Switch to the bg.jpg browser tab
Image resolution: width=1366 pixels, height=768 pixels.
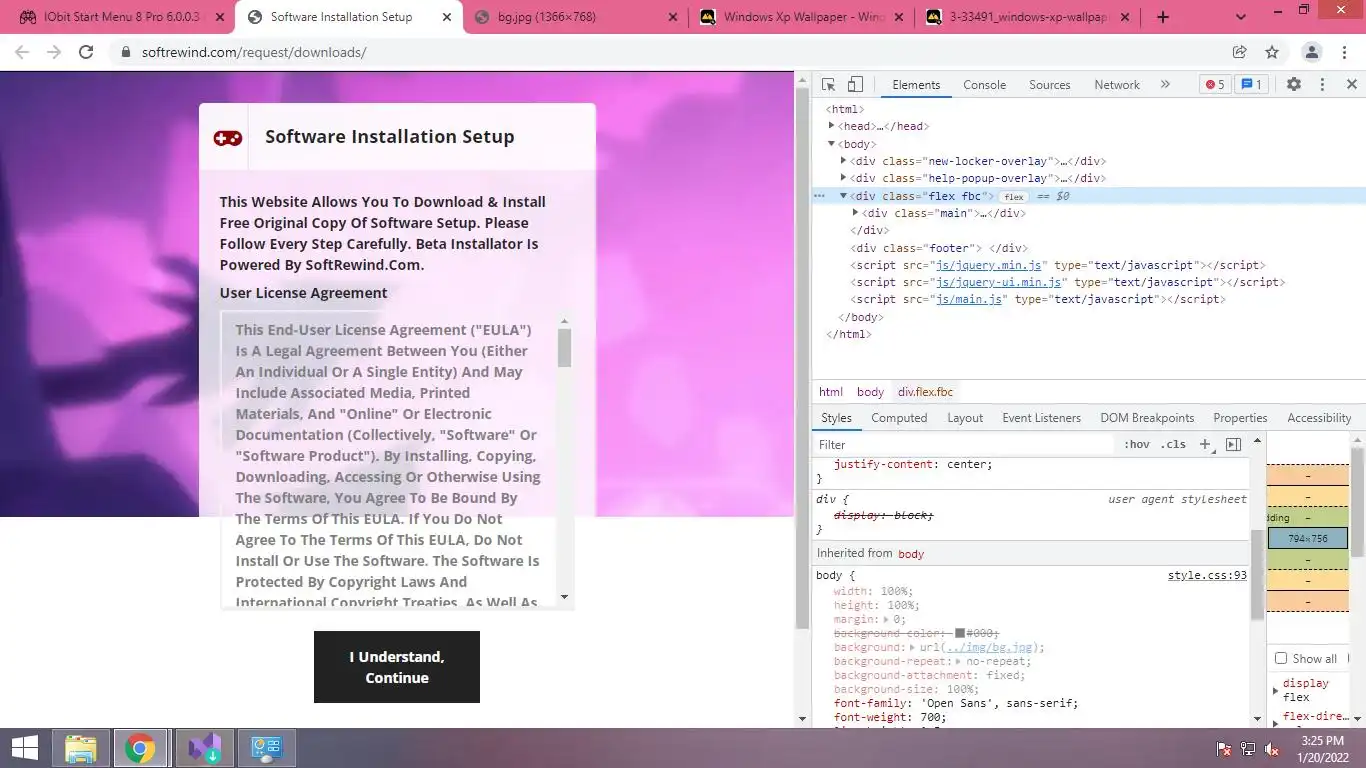(x=576, y=17)
